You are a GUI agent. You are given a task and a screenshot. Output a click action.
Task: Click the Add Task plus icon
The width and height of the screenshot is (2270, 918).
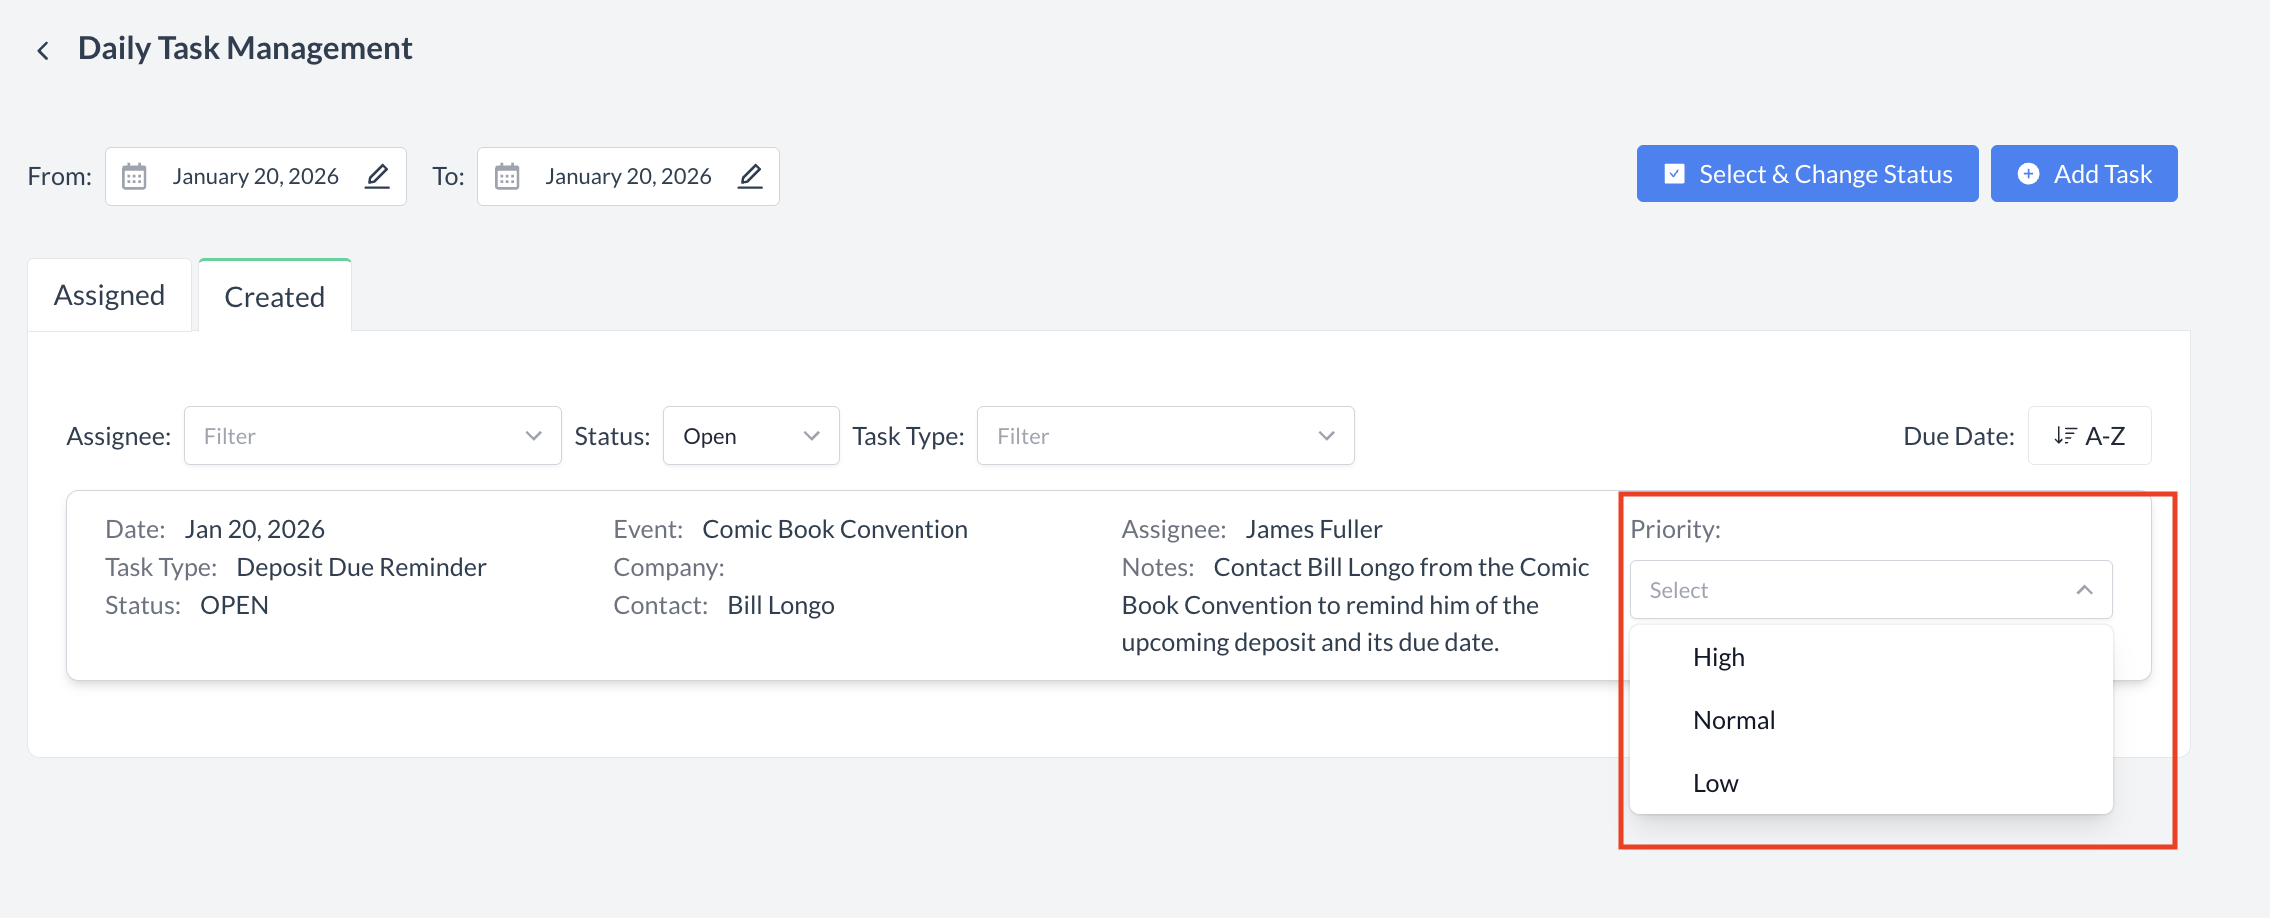(2028, 174)
